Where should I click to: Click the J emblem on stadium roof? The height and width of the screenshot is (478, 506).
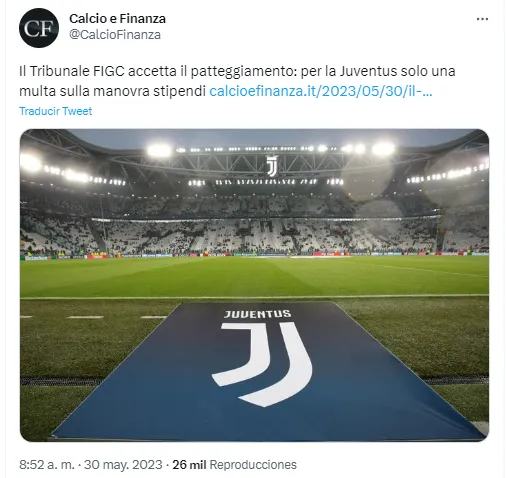click(x=272, y=166)
